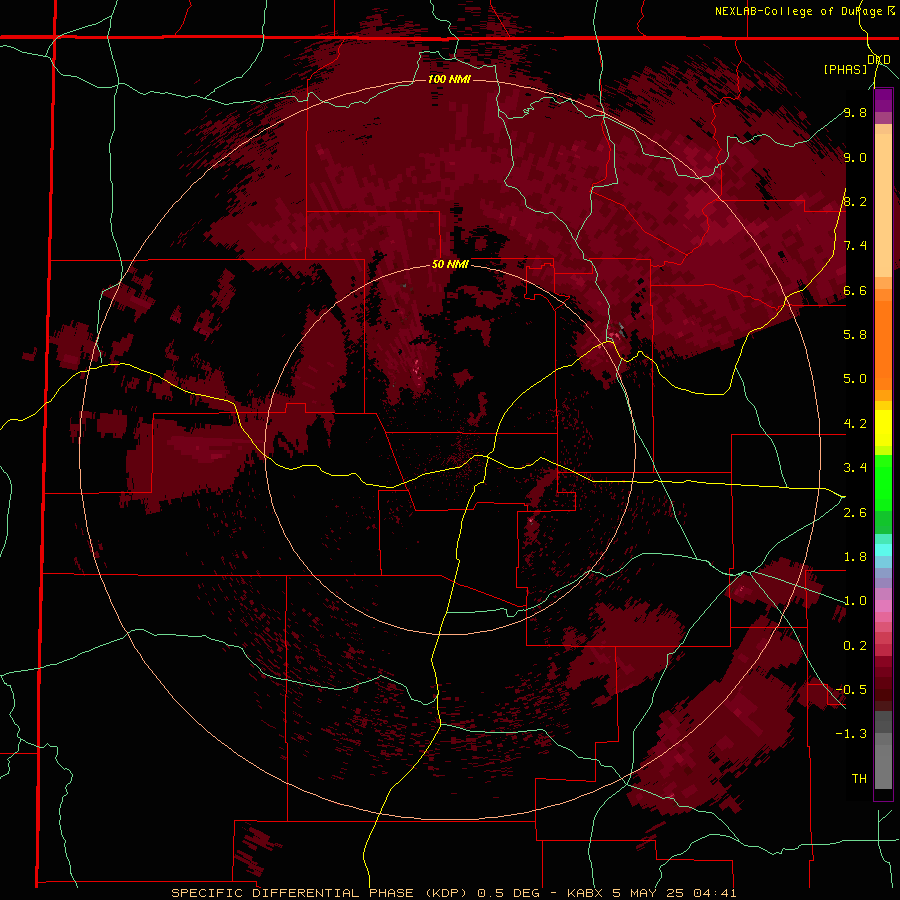Pick the bright green segment of color bar

(x=883, y=484)
